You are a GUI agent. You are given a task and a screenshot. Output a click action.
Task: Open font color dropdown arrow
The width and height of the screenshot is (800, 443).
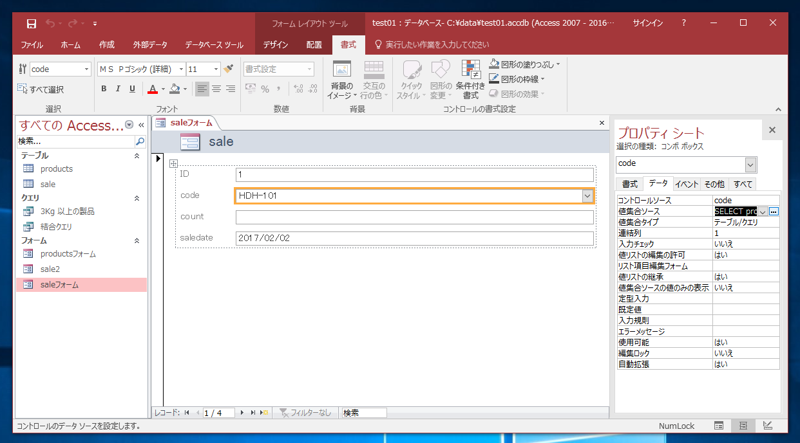click(x=163, y=89)
